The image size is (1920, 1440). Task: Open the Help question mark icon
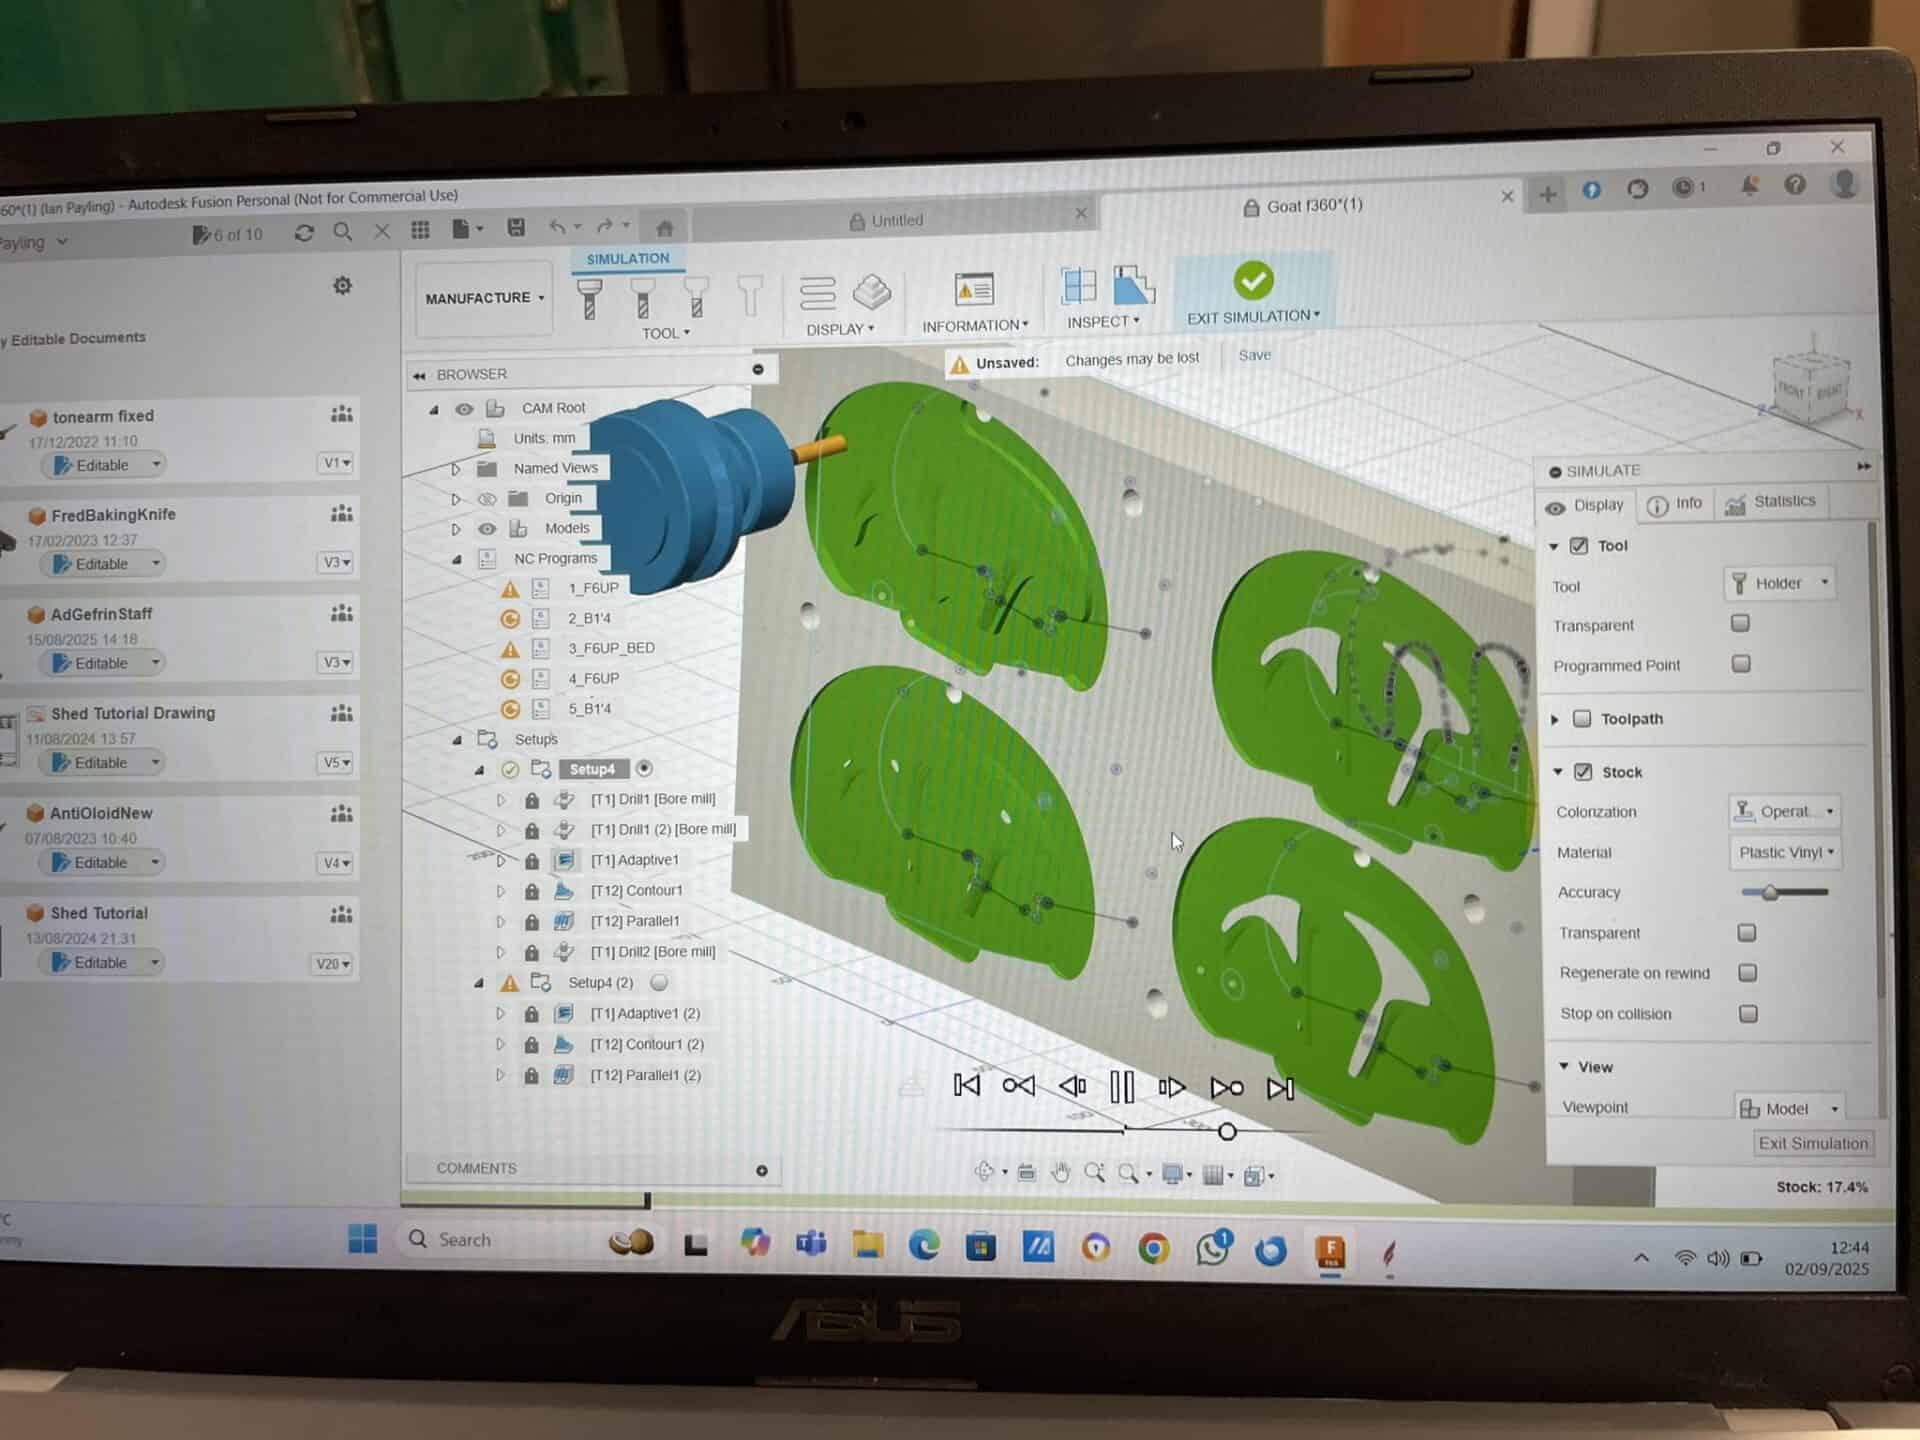[x=1795, y=185]
